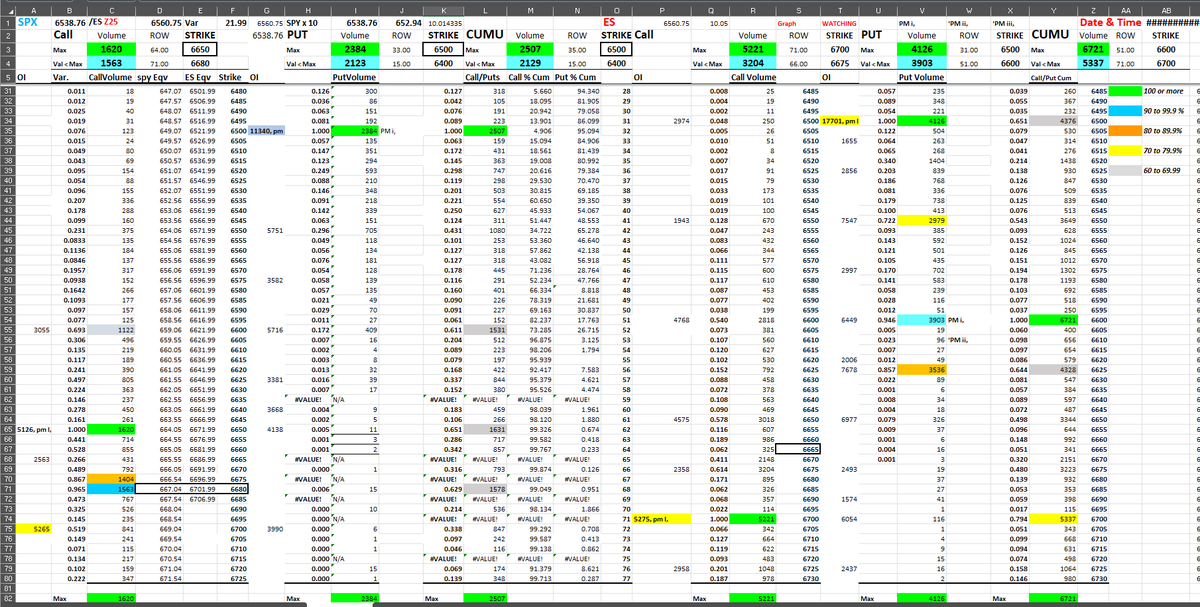Select the boxed STRIKE 6650 cell in row 3
The height and width of the screenshot is (607, 1200).
pyautogui.click(x=200, y=48)
